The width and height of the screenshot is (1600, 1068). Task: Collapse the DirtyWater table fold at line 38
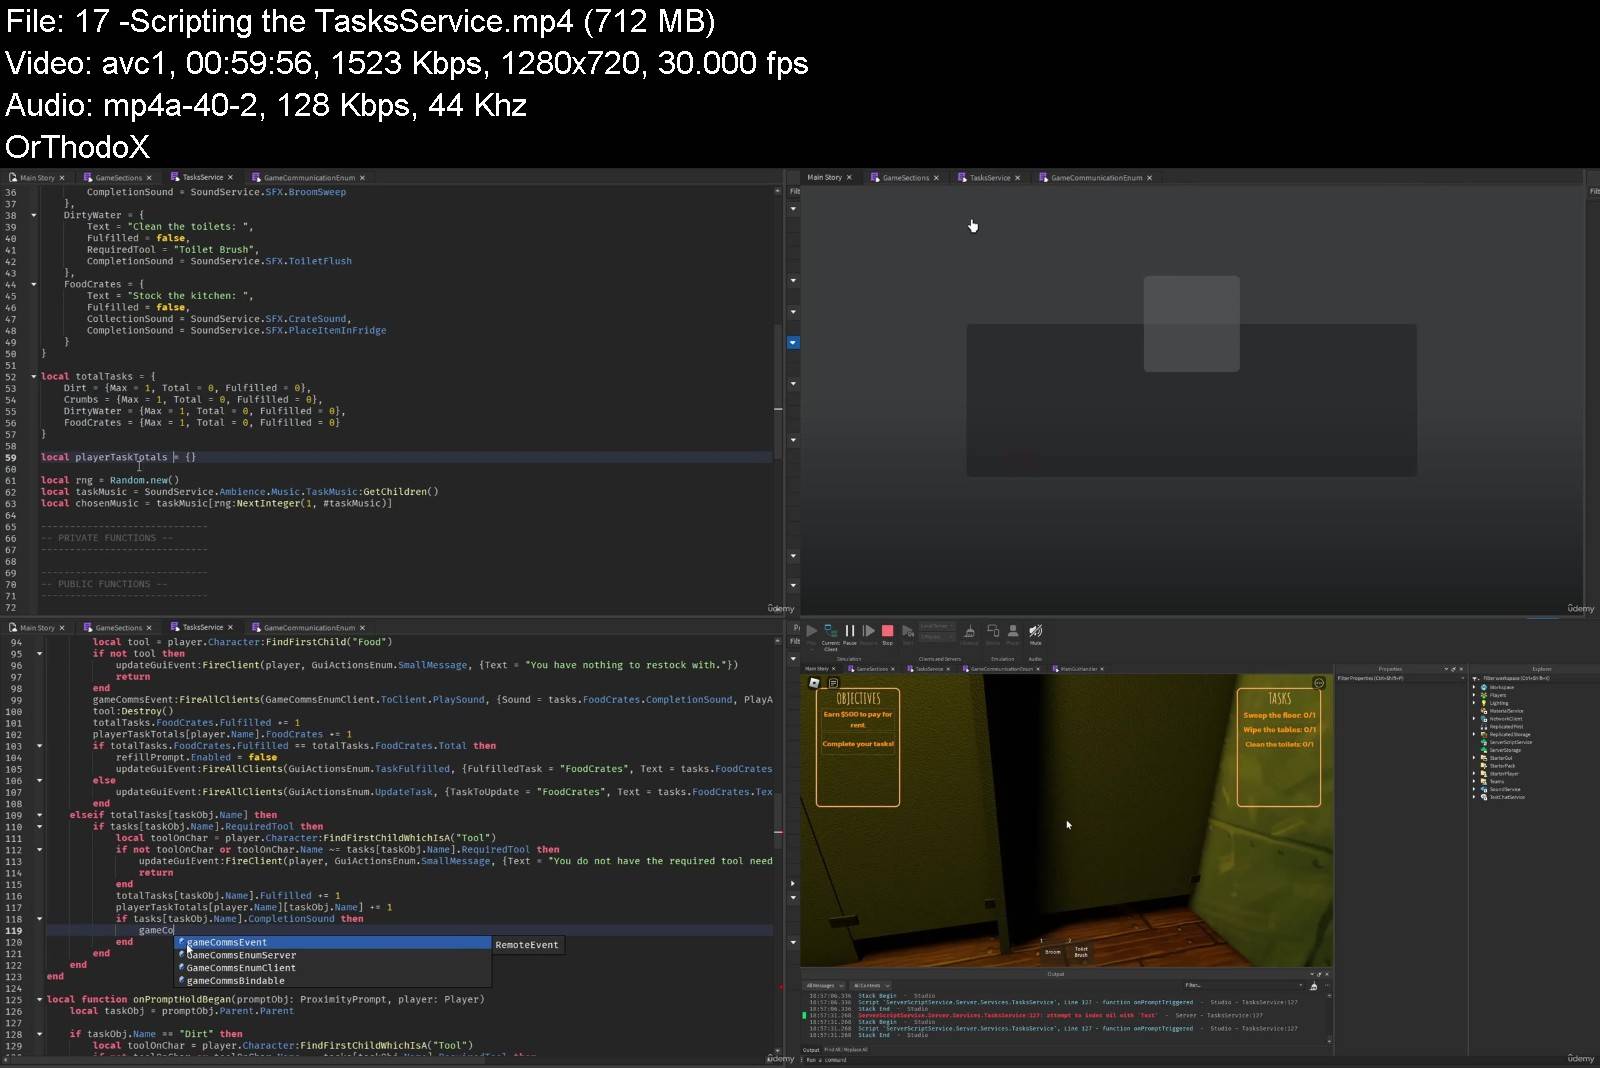(x=34, y=215)
